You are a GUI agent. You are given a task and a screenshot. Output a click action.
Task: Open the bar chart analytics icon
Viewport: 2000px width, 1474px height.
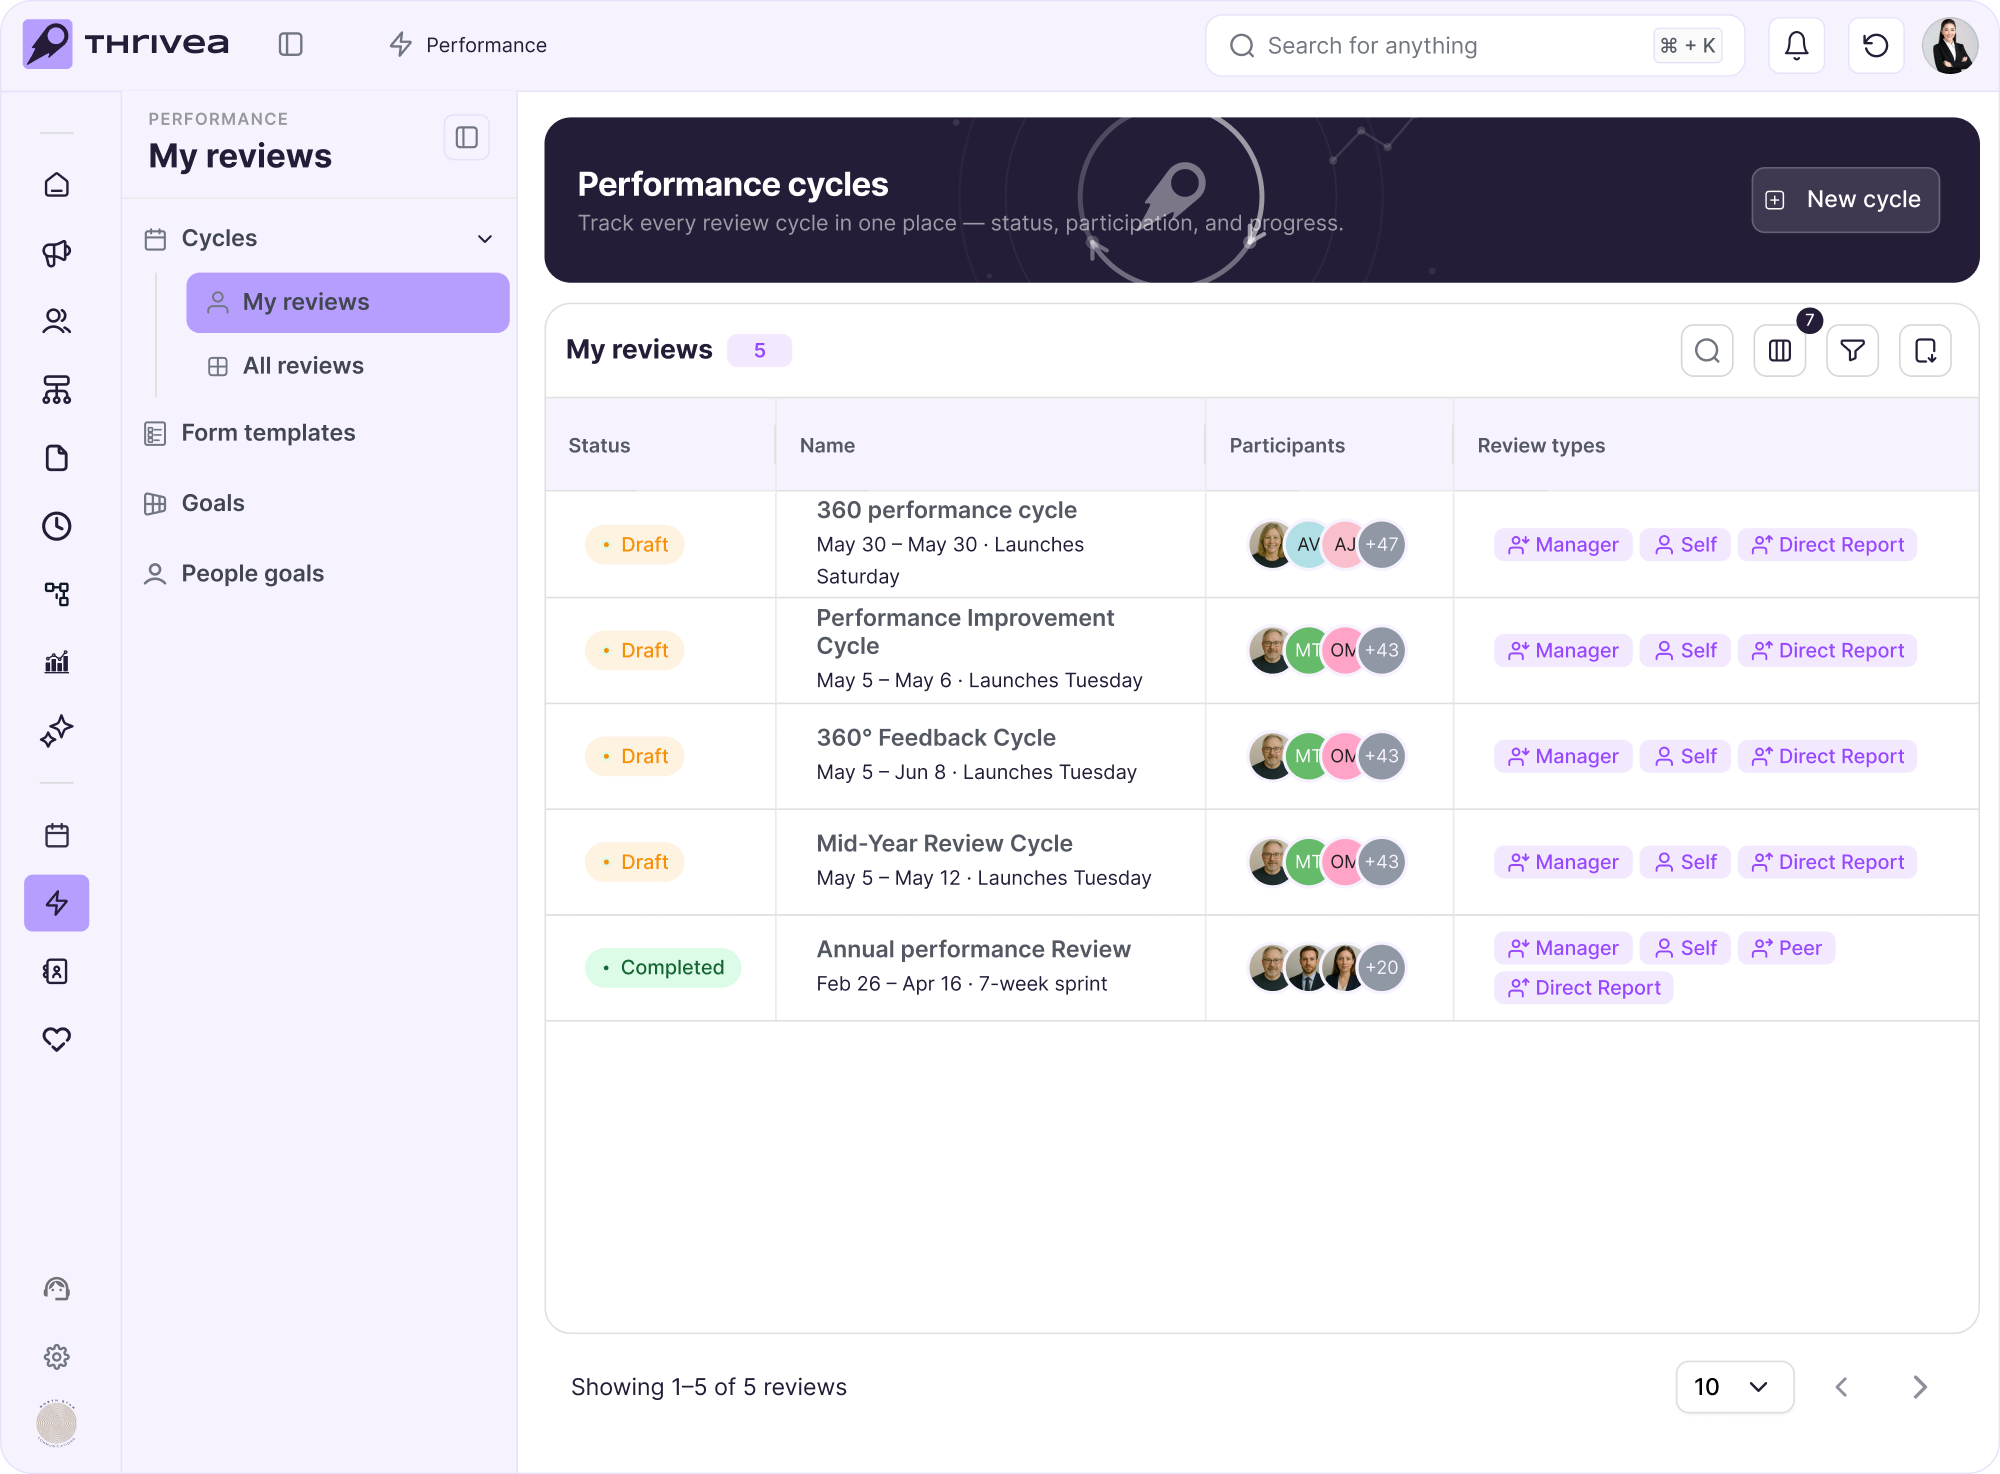(x=57, y=662)
